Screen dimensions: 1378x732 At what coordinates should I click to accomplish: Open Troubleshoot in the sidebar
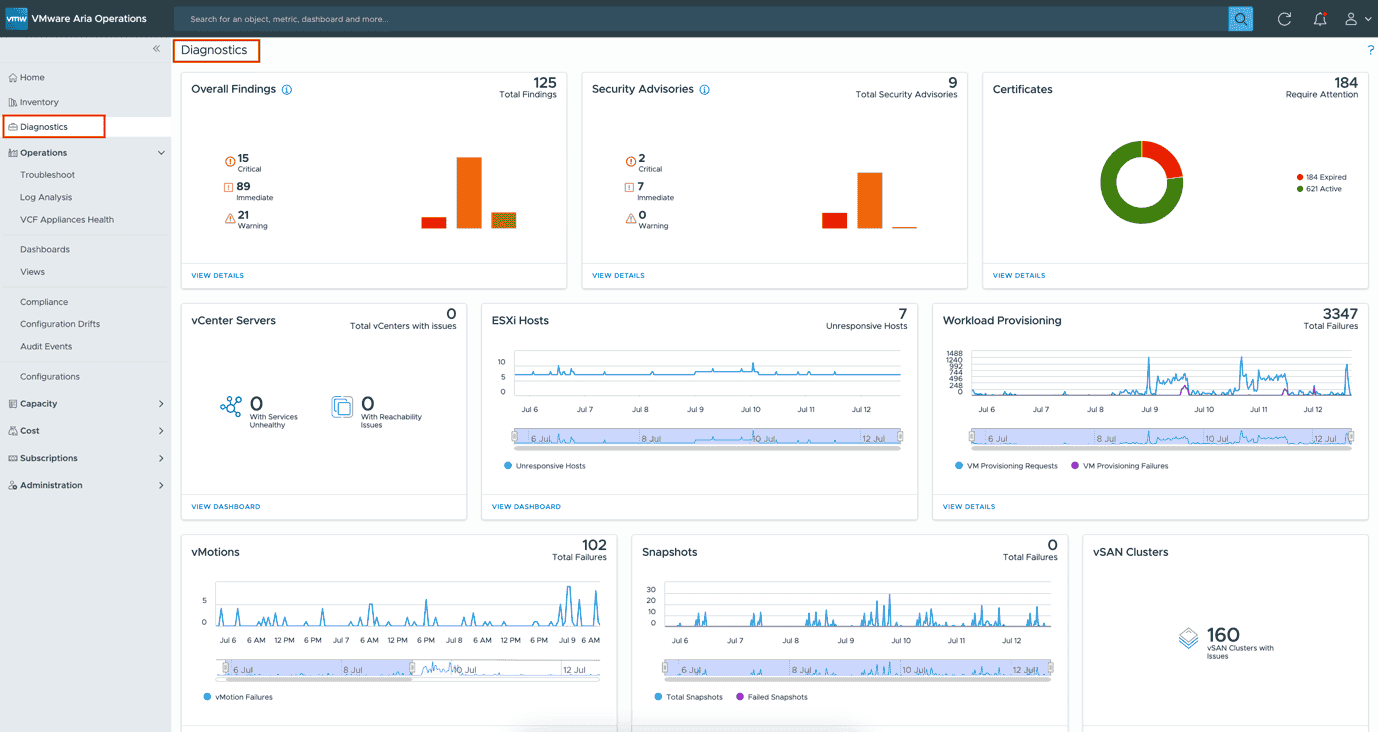point(47,175)
